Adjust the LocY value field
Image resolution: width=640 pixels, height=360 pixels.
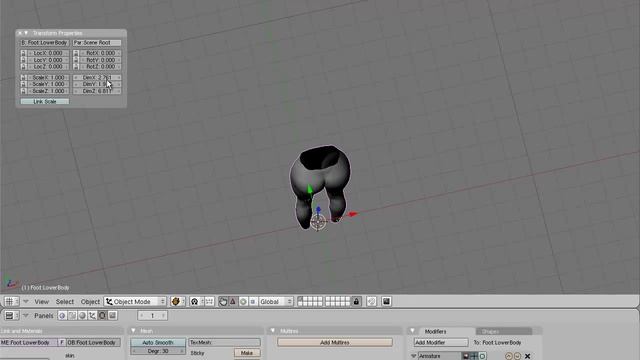click(48, 60)
